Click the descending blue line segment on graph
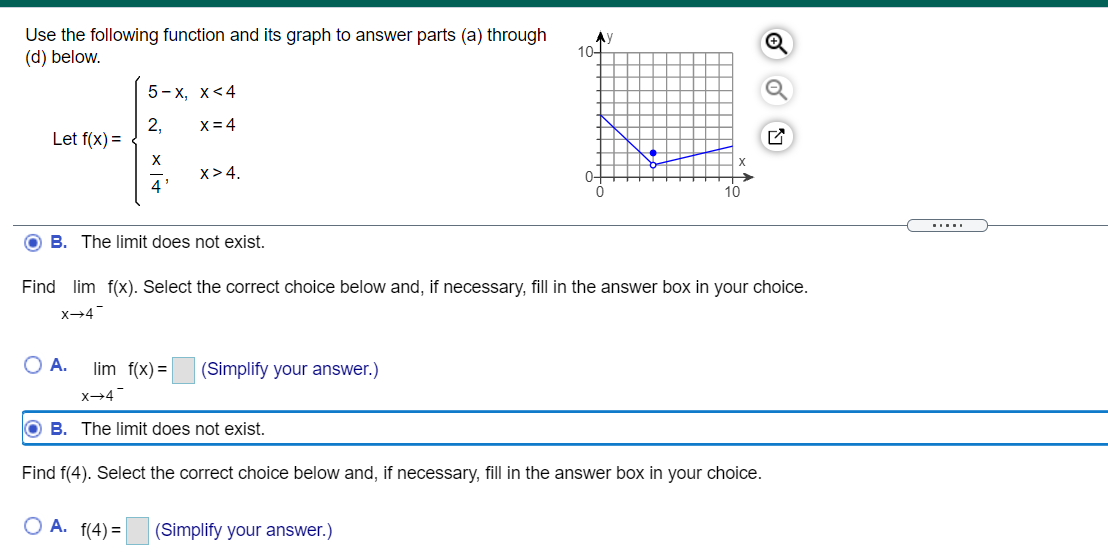This screenshot has height=557, width=1108. coord(625,139)
